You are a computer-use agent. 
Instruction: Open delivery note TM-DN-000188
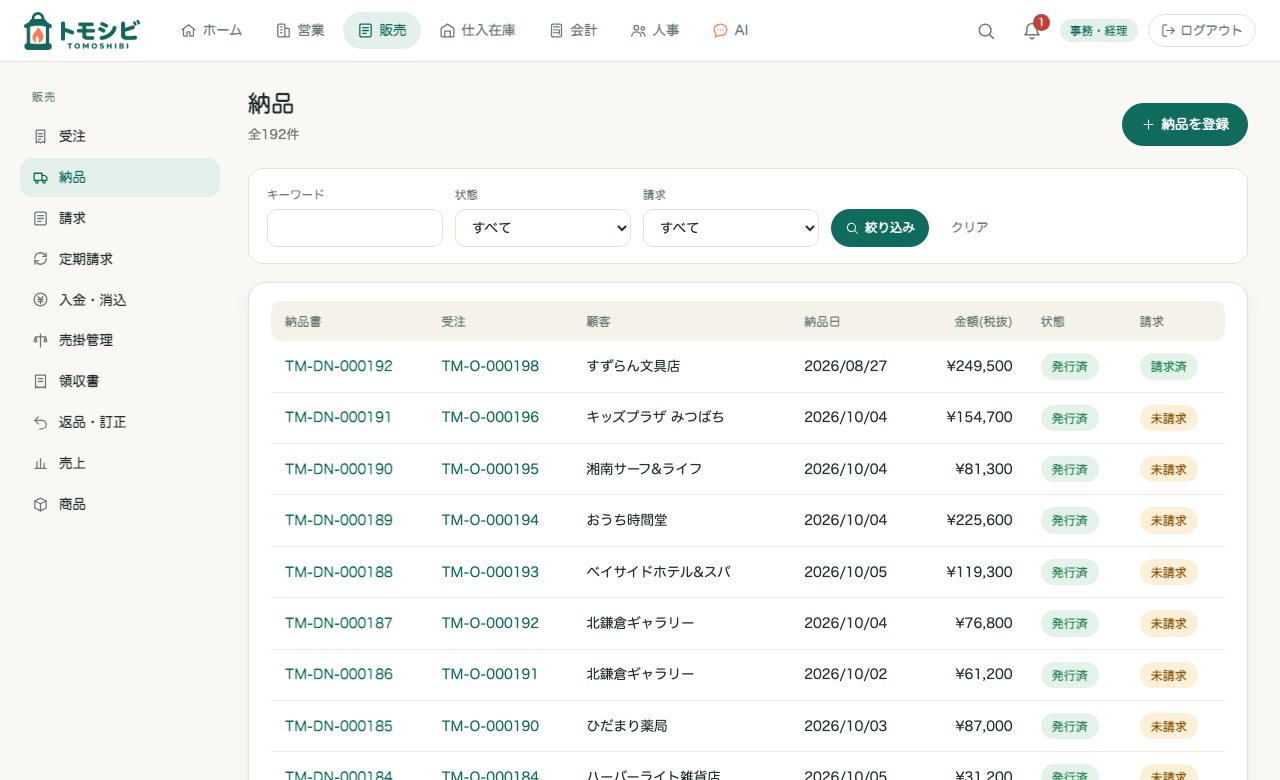pos(339,572)
